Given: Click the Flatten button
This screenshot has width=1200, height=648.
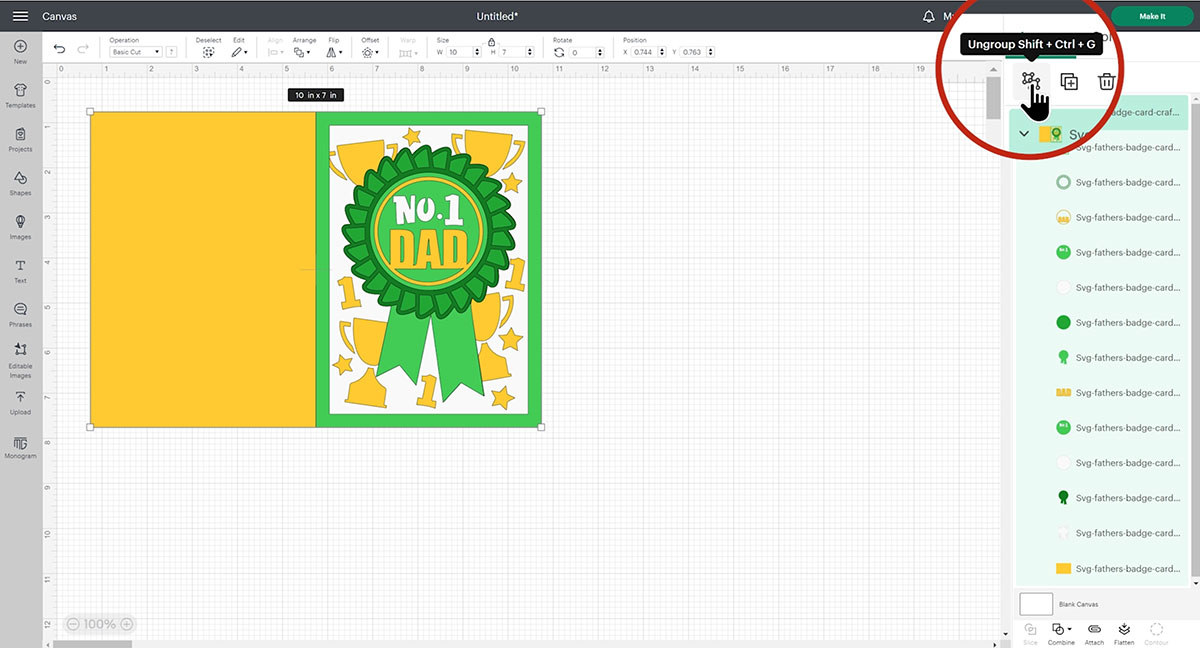Looking at the screenshot, I should coord(1124,630).
